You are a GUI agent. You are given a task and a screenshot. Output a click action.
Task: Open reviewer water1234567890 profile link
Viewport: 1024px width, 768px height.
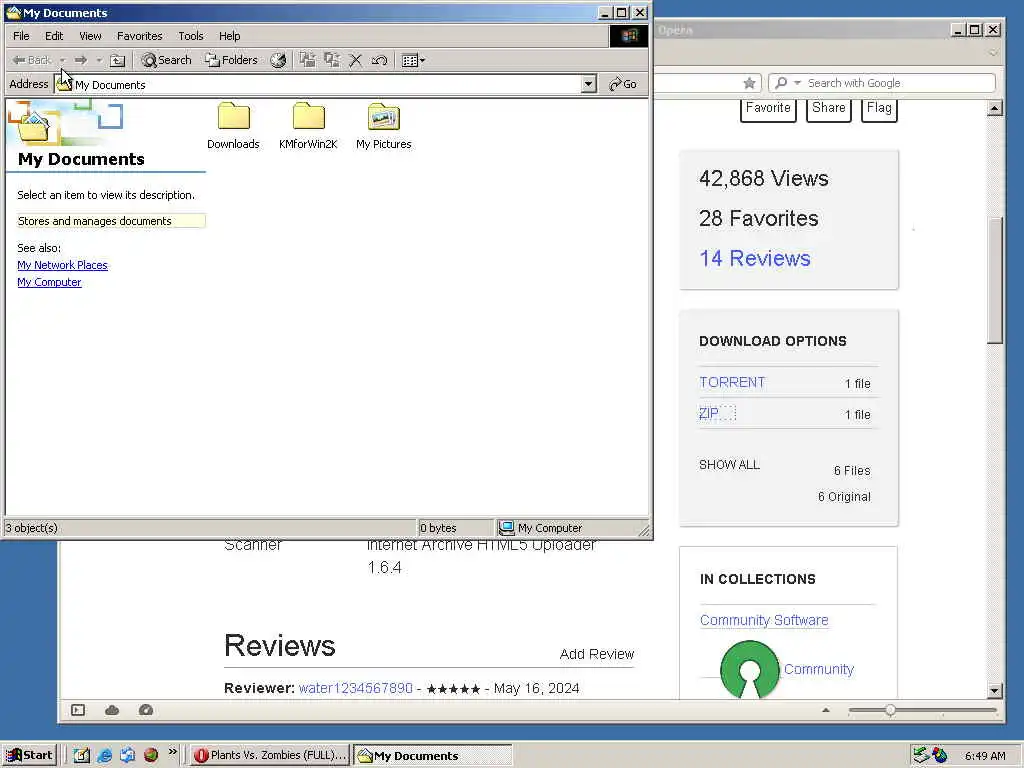pos(355,688)
